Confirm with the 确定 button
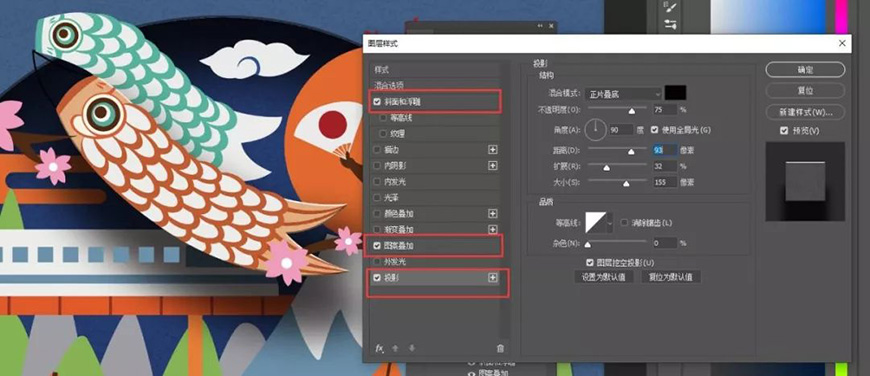The width and height of the screenshot is (870, 376). click(x=805, y=70)
